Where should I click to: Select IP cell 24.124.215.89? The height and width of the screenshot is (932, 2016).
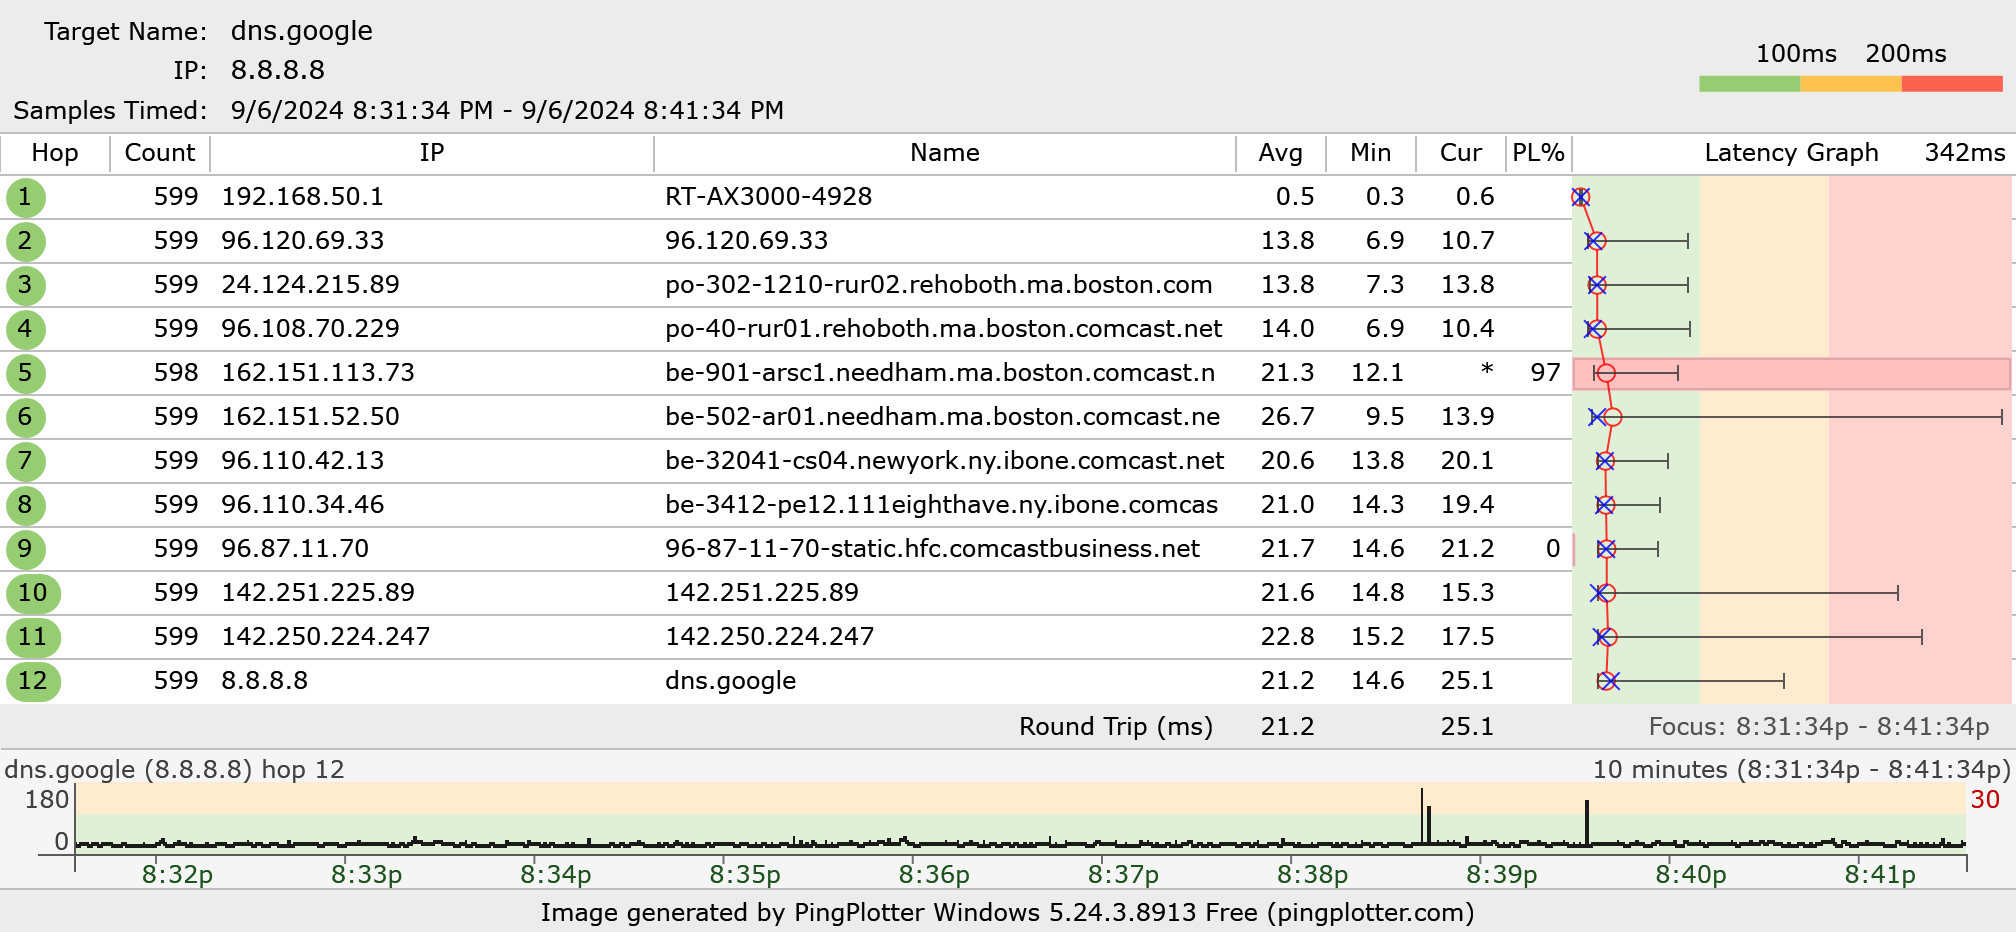coord(311,285)
